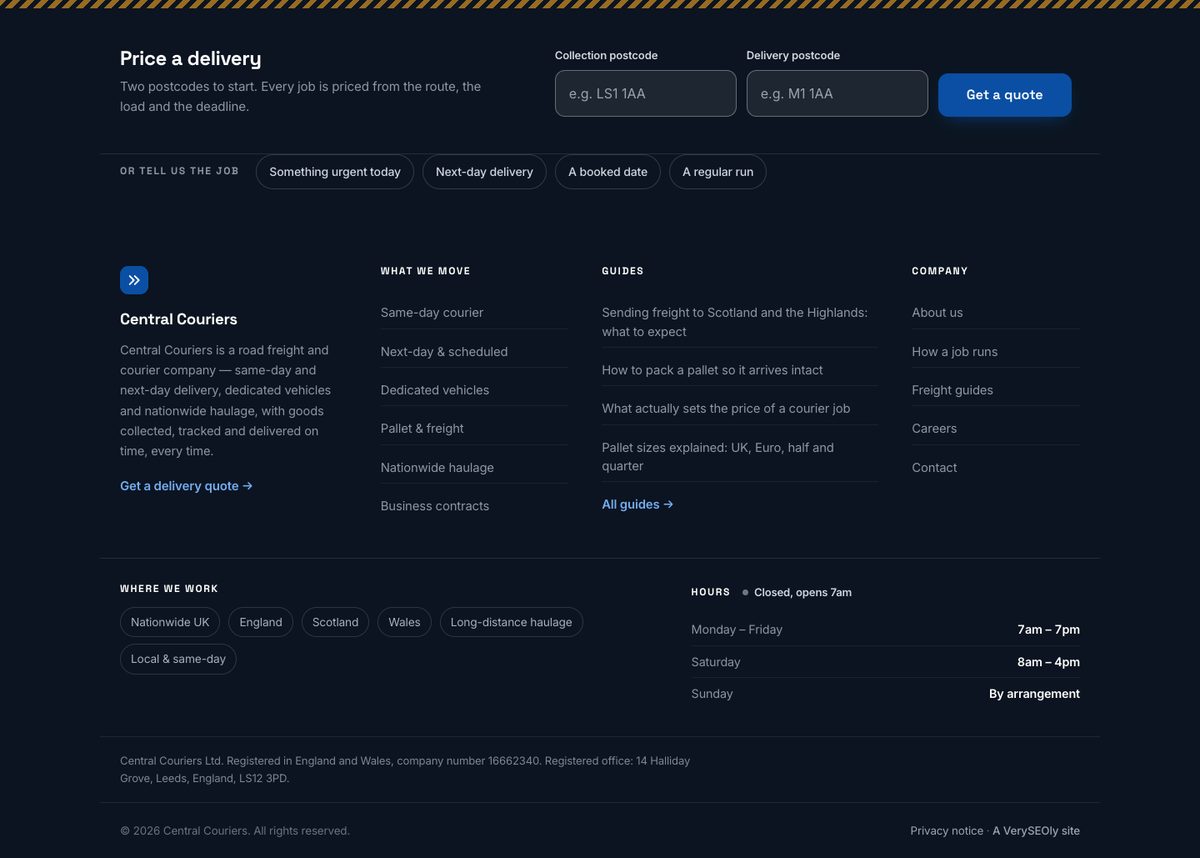1200x858 pixels.
Task: Focus the Collection postcode field
Action: (x=646, y=93)
